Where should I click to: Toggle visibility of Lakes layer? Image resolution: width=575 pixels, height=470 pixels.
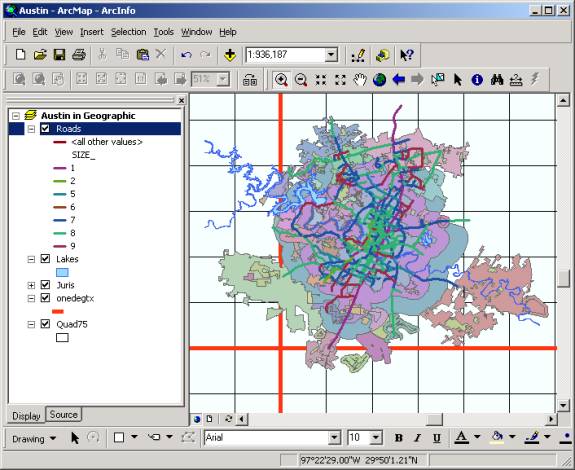[x=45, y=259]
